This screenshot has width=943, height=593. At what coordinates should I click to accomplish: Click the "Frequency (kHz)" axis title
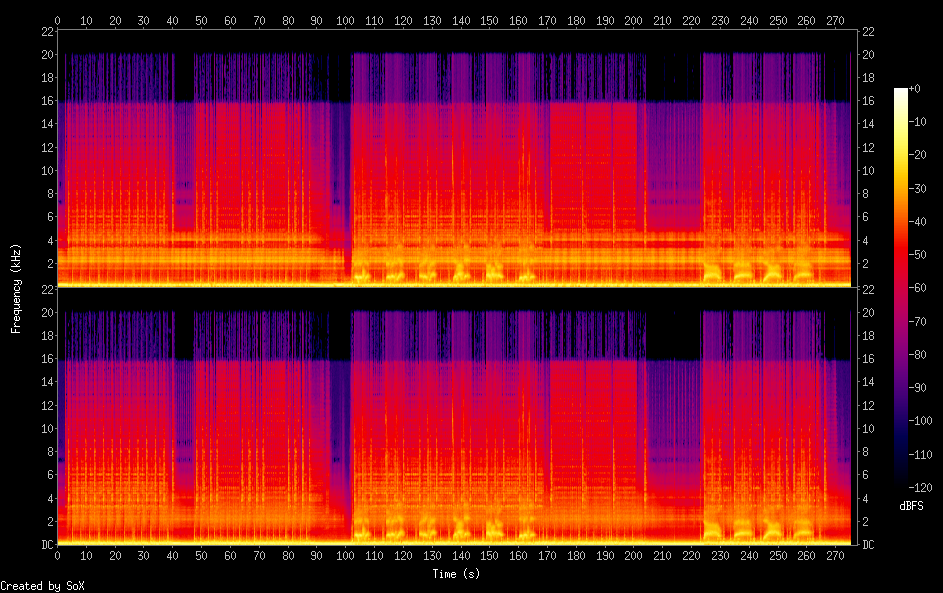point(16,289)
